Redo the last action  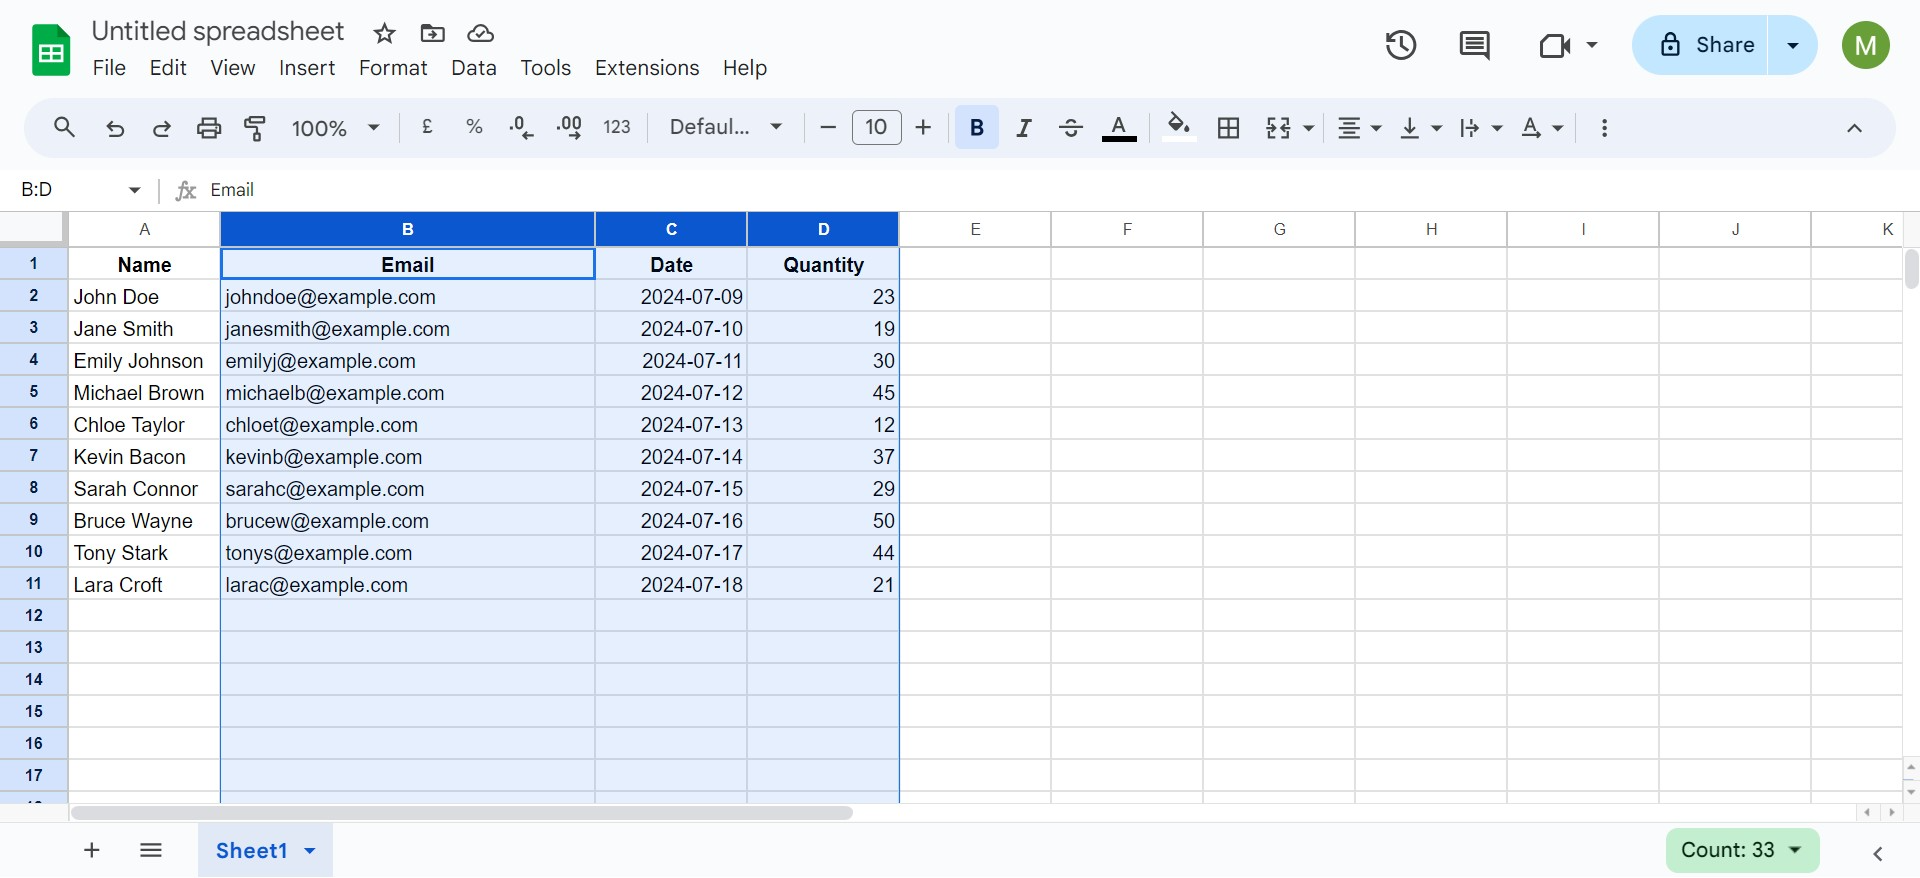(161, 128)
